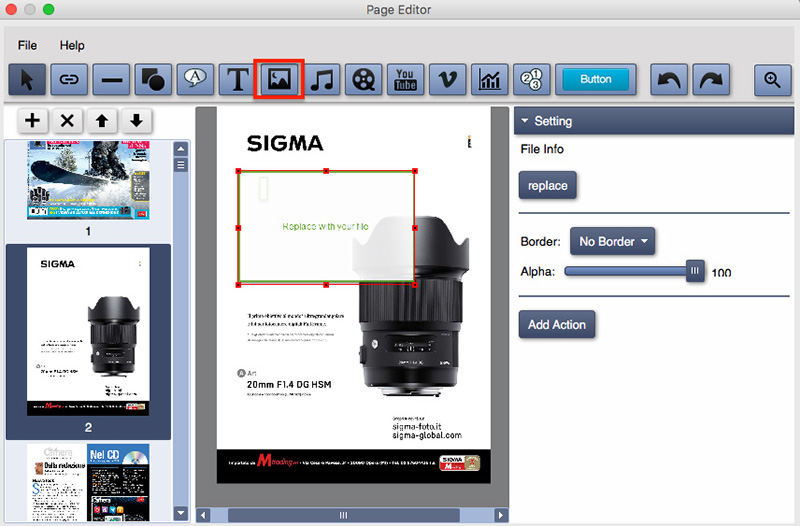Undo the last action

tap(669, 80)
